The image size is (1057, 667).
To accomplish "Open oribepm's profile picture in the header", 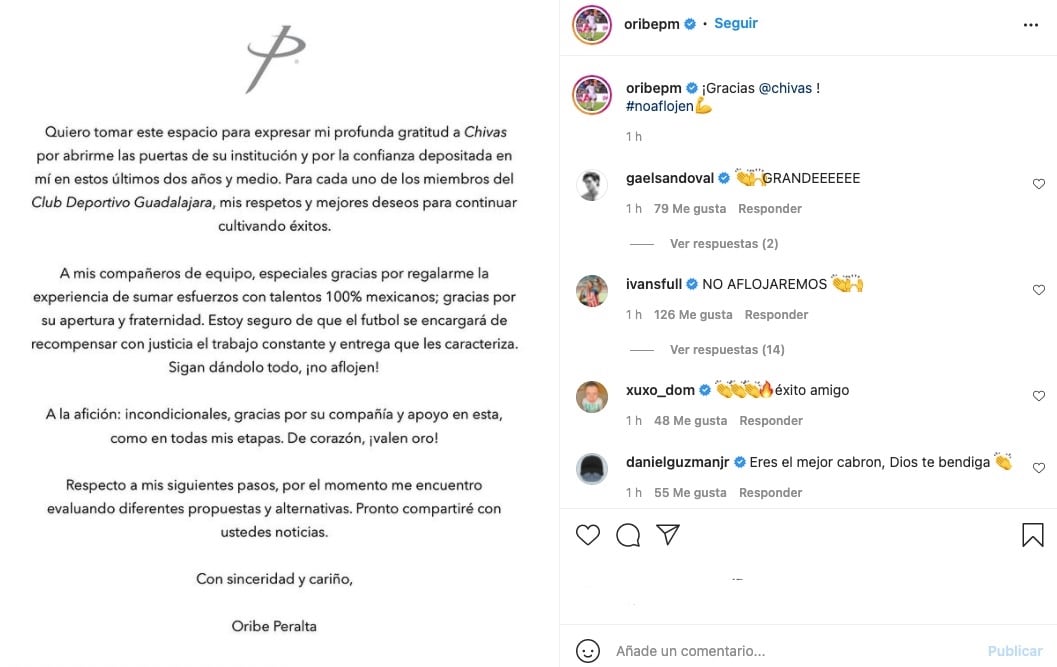I will (592, 25).
